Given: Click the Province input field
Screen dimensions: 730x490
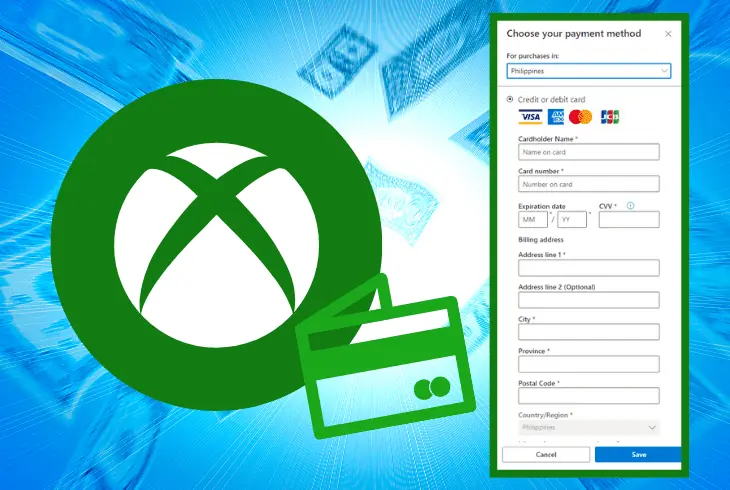Looking at the screenshot, I should [x=588, y=364].
